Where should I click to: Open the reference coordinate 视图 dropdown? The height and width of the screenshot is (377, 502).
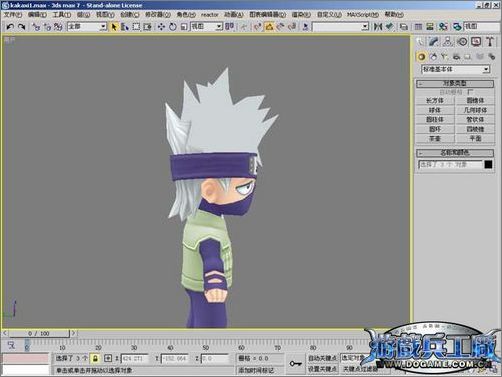206,27
